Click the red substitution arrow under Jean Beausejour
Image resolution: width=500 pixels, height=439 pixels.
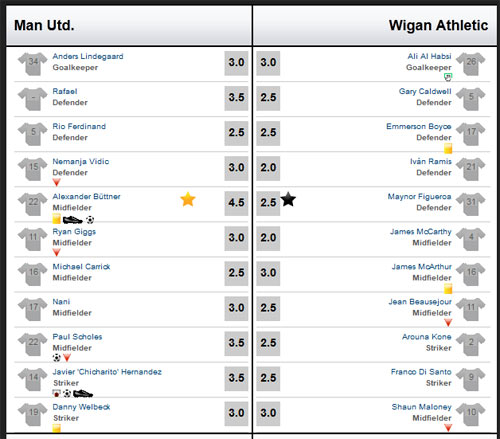448,322
